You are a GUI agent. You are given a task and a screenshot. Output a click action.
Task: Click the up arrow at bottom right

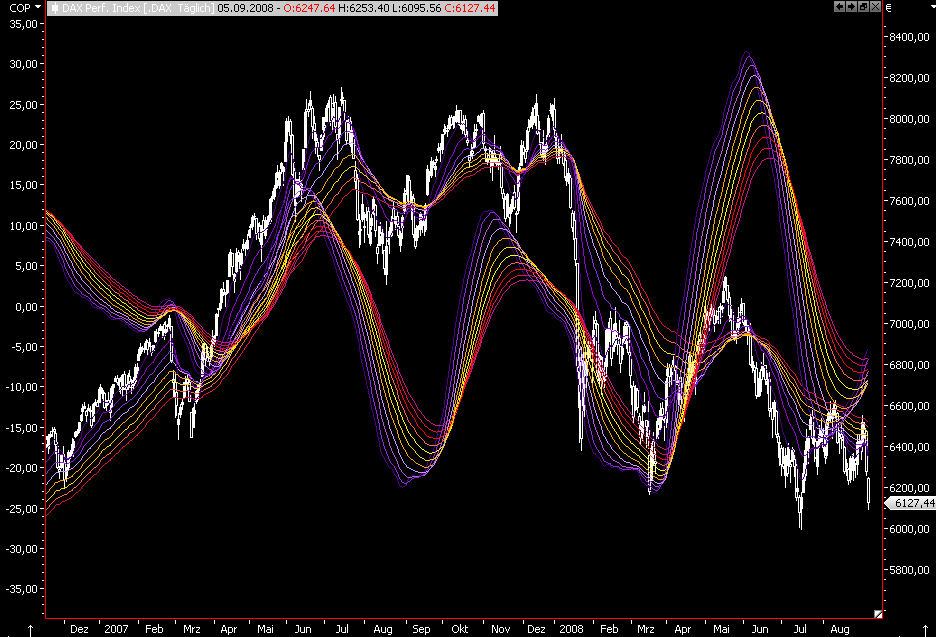(925, 630)
